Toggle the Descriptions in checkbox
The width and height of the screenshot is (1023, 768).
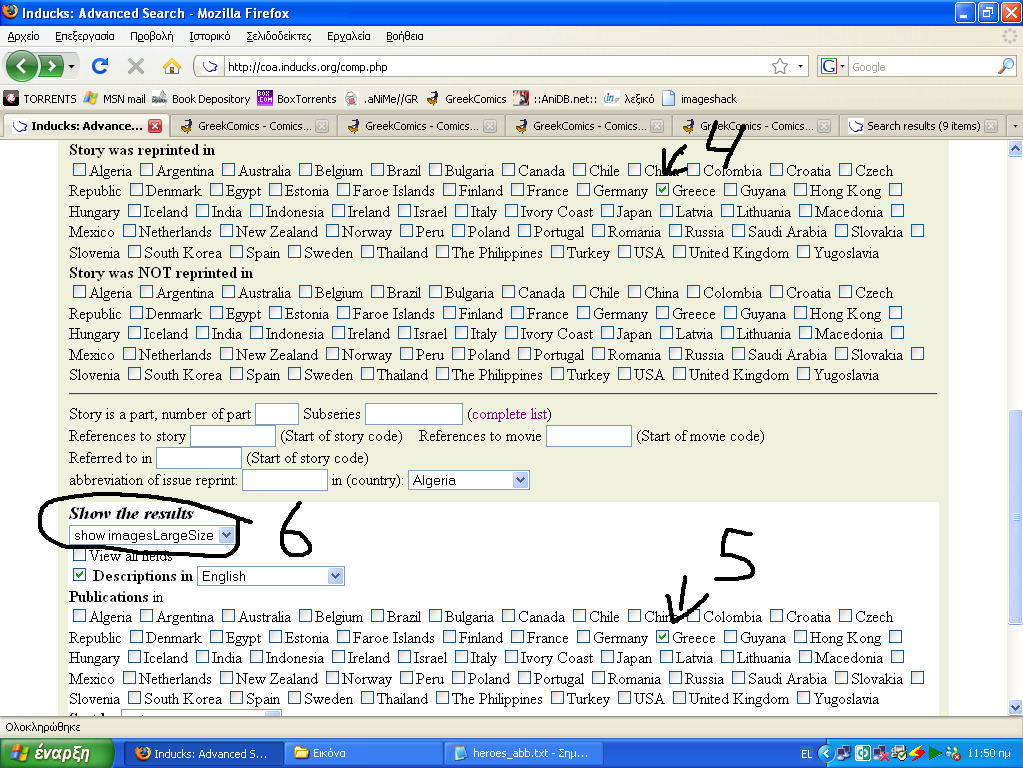[x=80, y=575]
